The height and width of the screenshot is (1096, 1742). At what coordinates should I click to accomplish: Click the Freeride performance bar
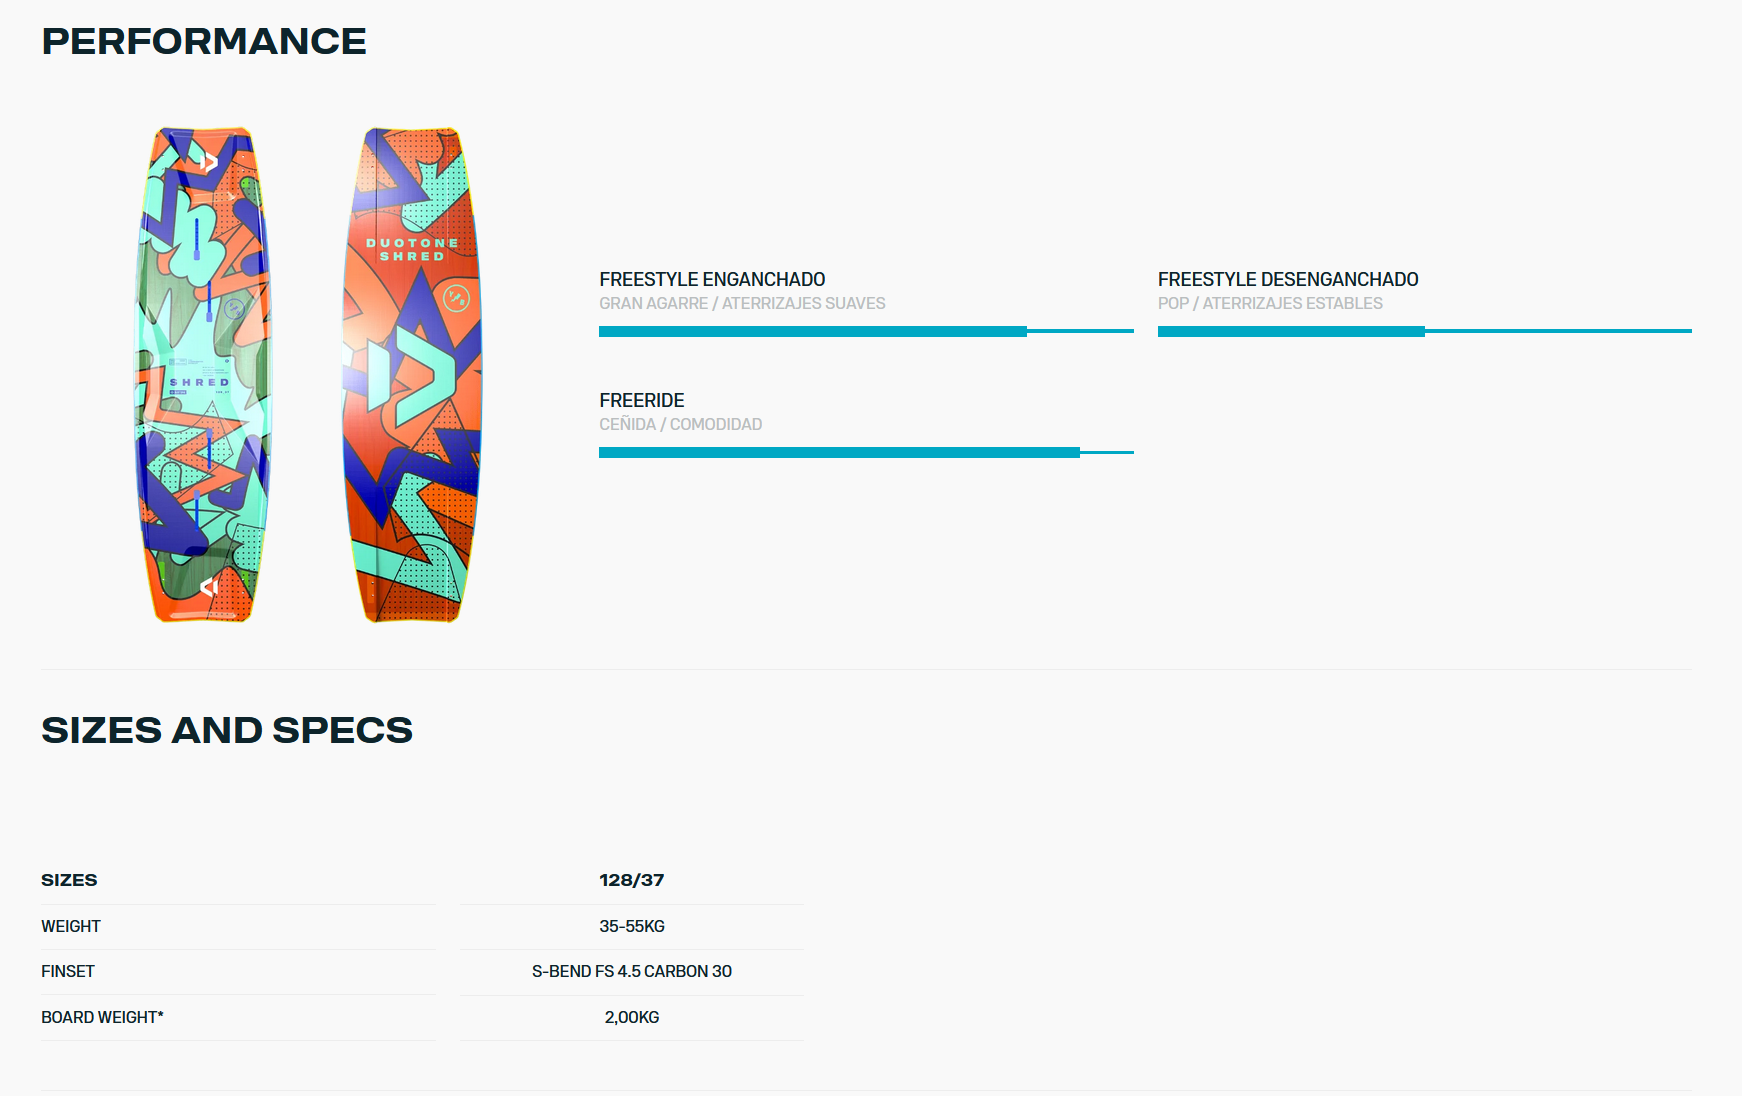click(866, 452)
